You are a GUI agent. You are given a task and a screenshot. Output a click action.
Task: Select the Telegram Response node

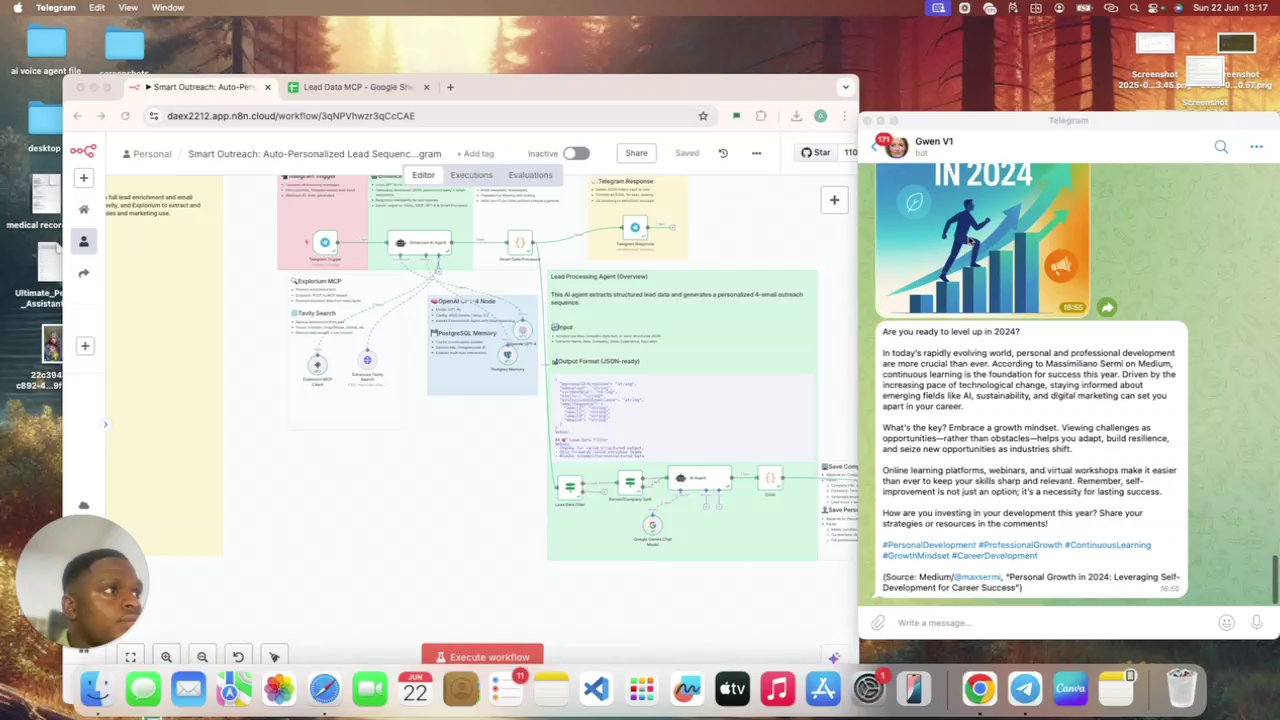pos(634,228)
